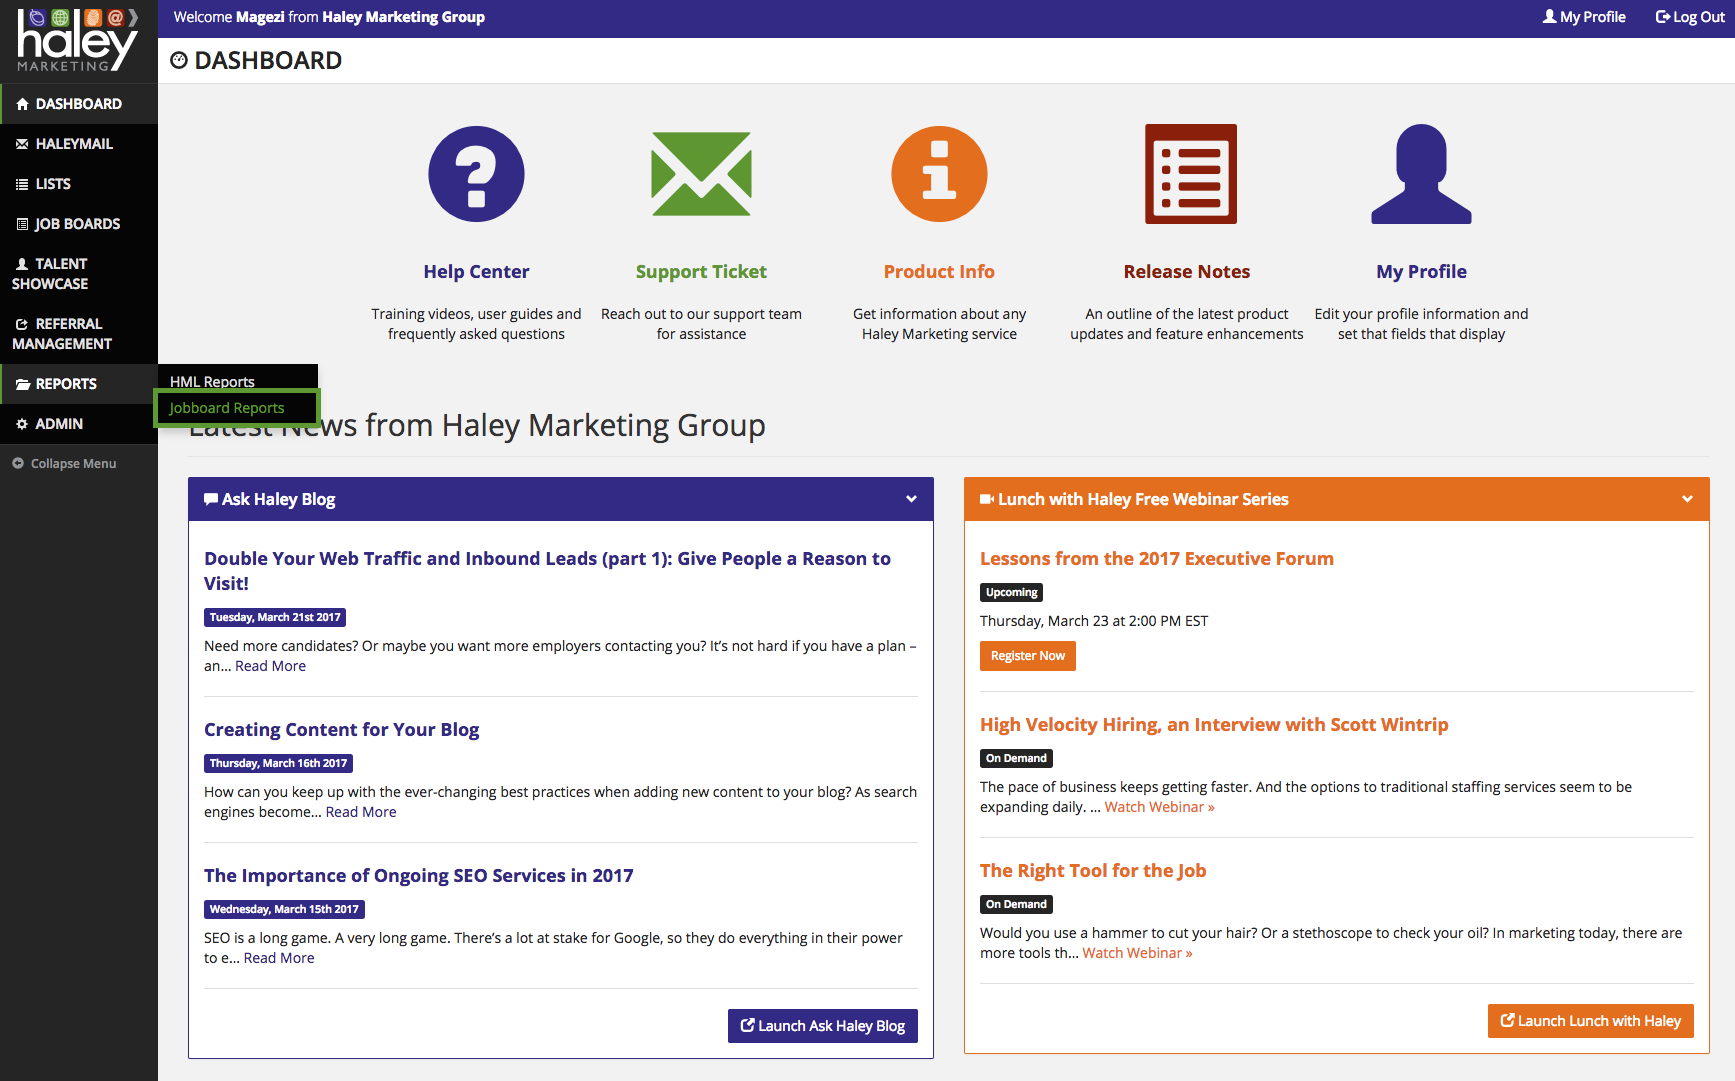
Task: Click the envelope icon beside HaleyMail
Action: [22, 144]
